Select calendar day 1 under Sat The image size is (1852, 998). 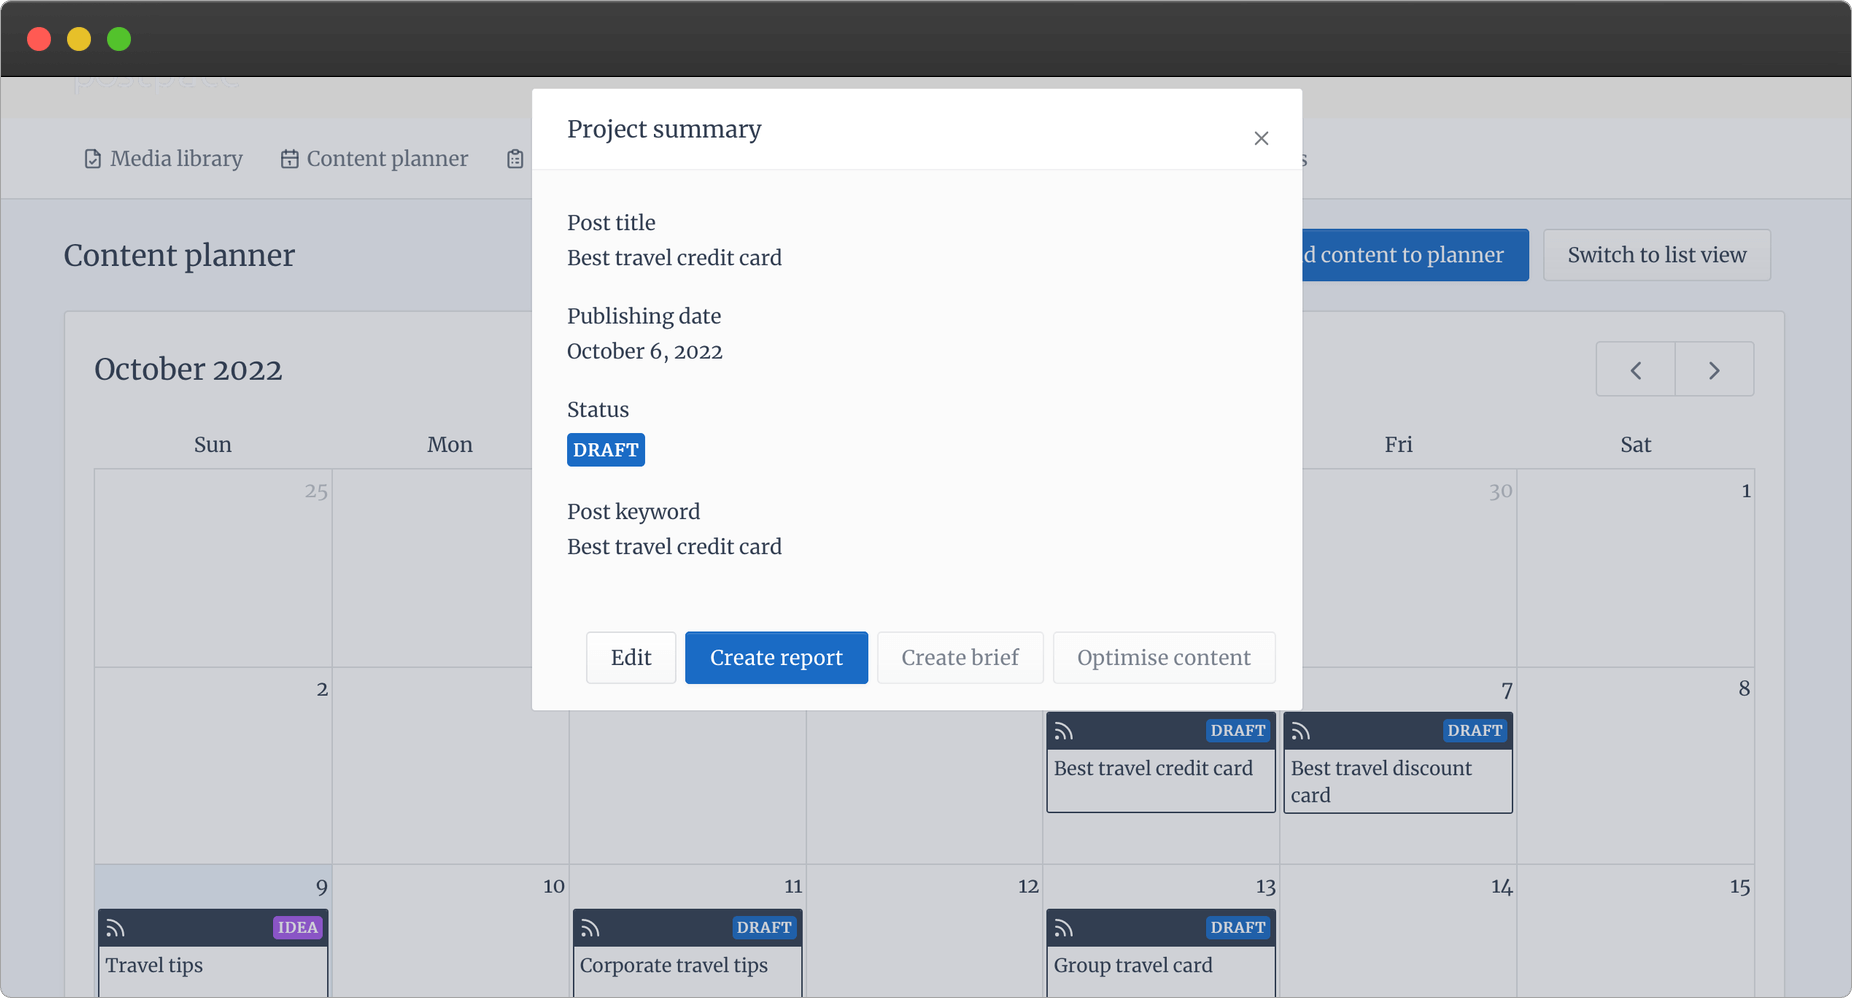click(x=1746, y=490)
